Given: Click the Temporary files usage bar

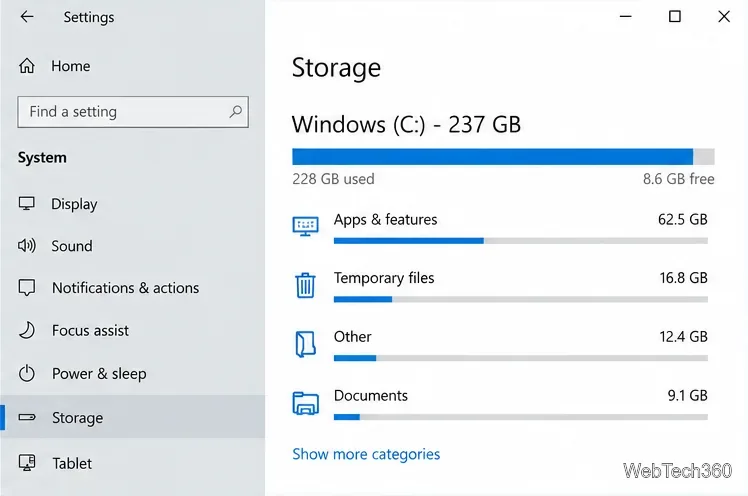Looking at the screenshot, I should (521, 300).
